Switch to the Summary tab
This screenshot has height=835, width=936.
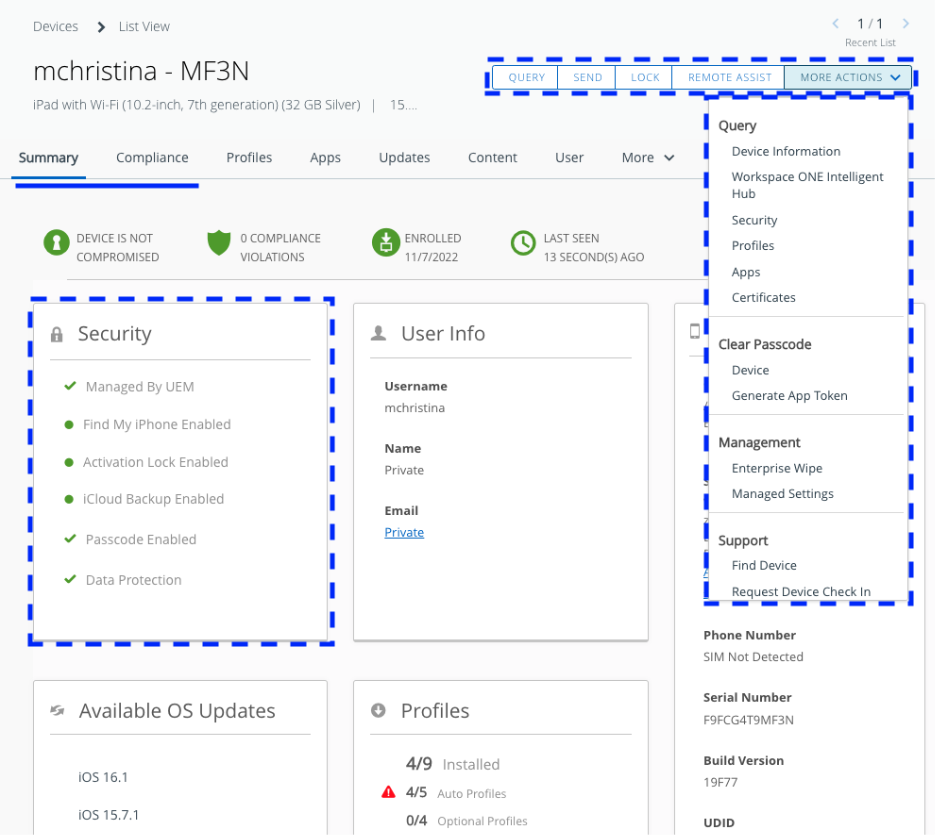(48, 158)
